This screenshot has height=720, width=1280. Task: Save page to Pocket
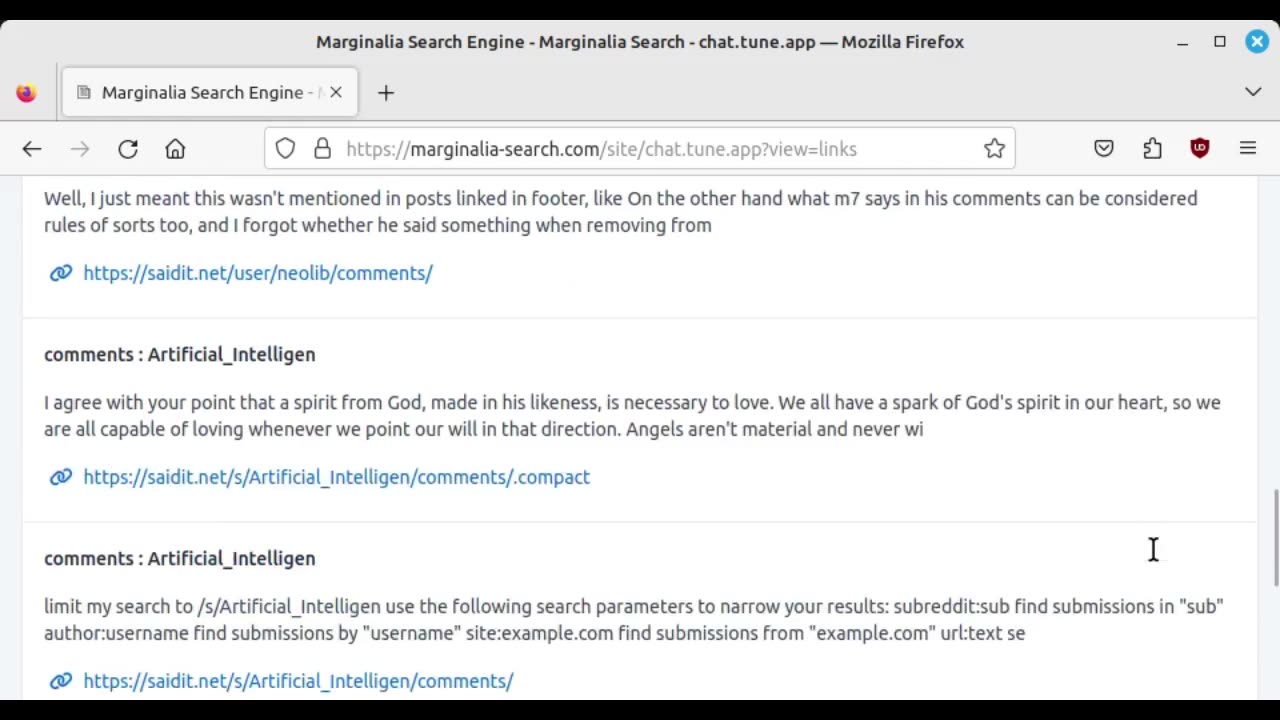1104,149
